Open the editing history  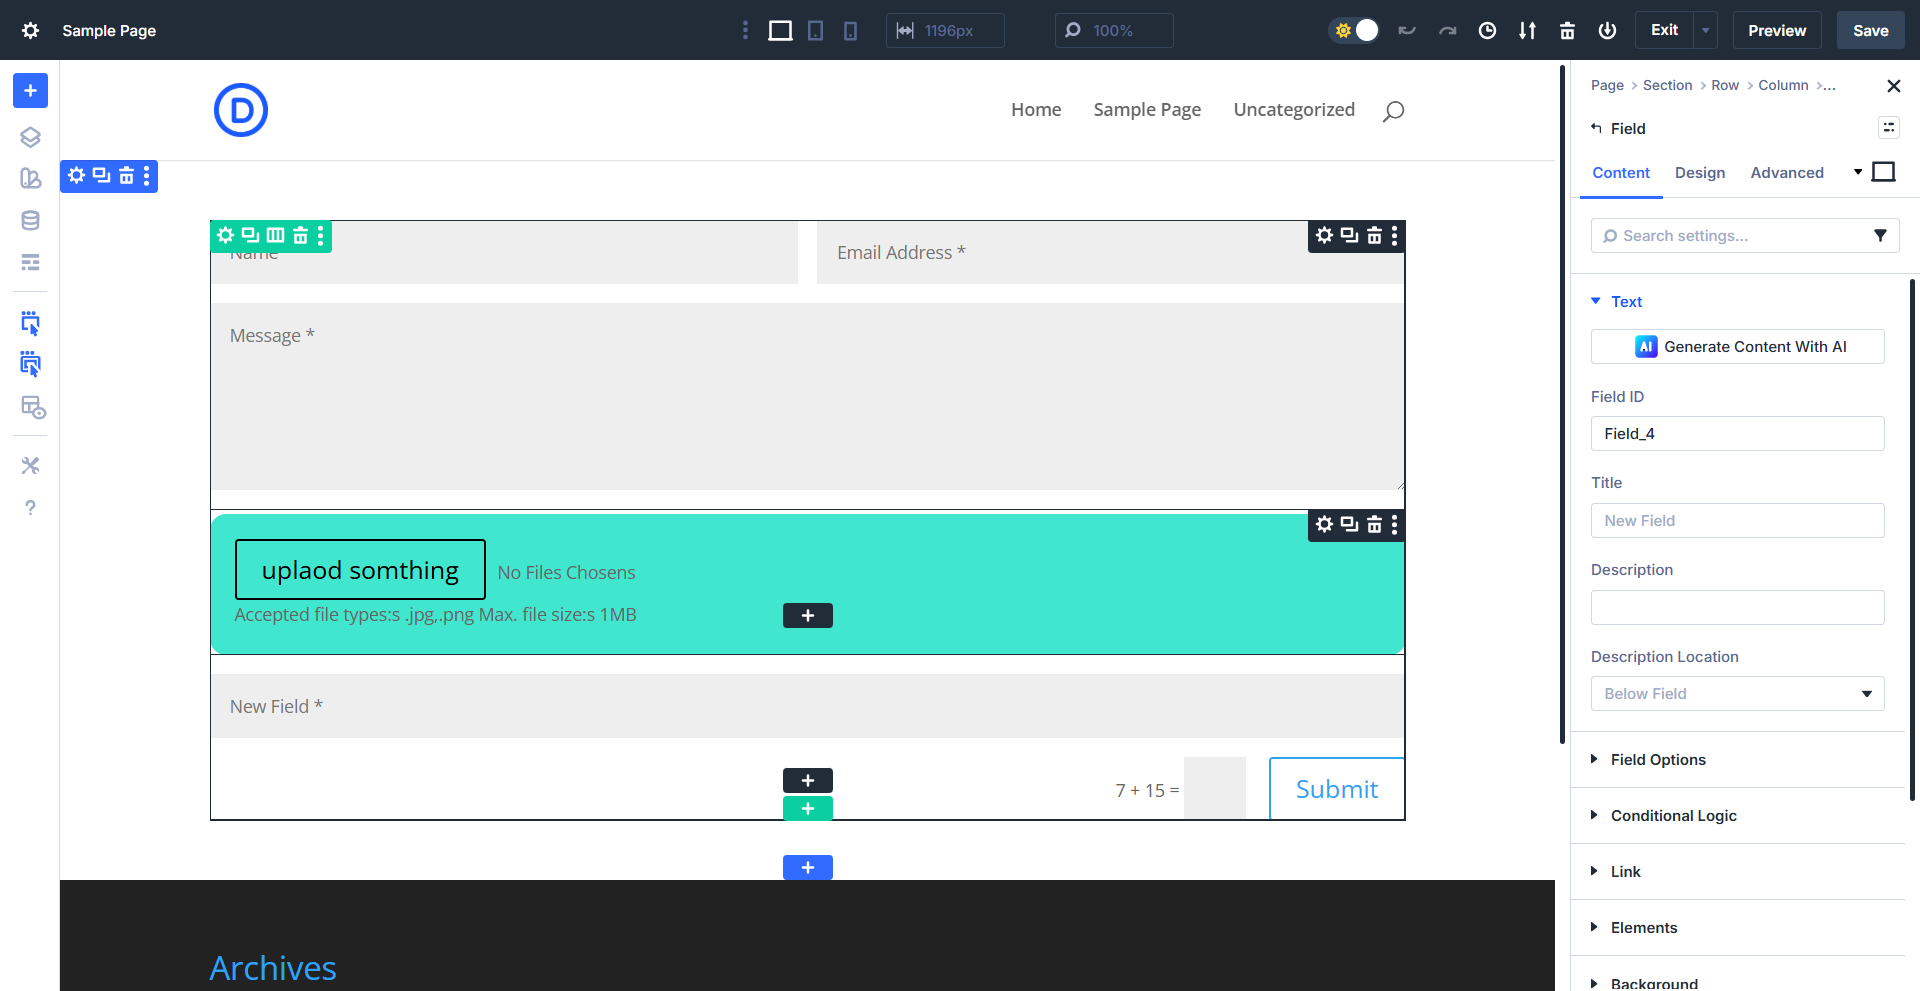click(x=1487, y=30)
